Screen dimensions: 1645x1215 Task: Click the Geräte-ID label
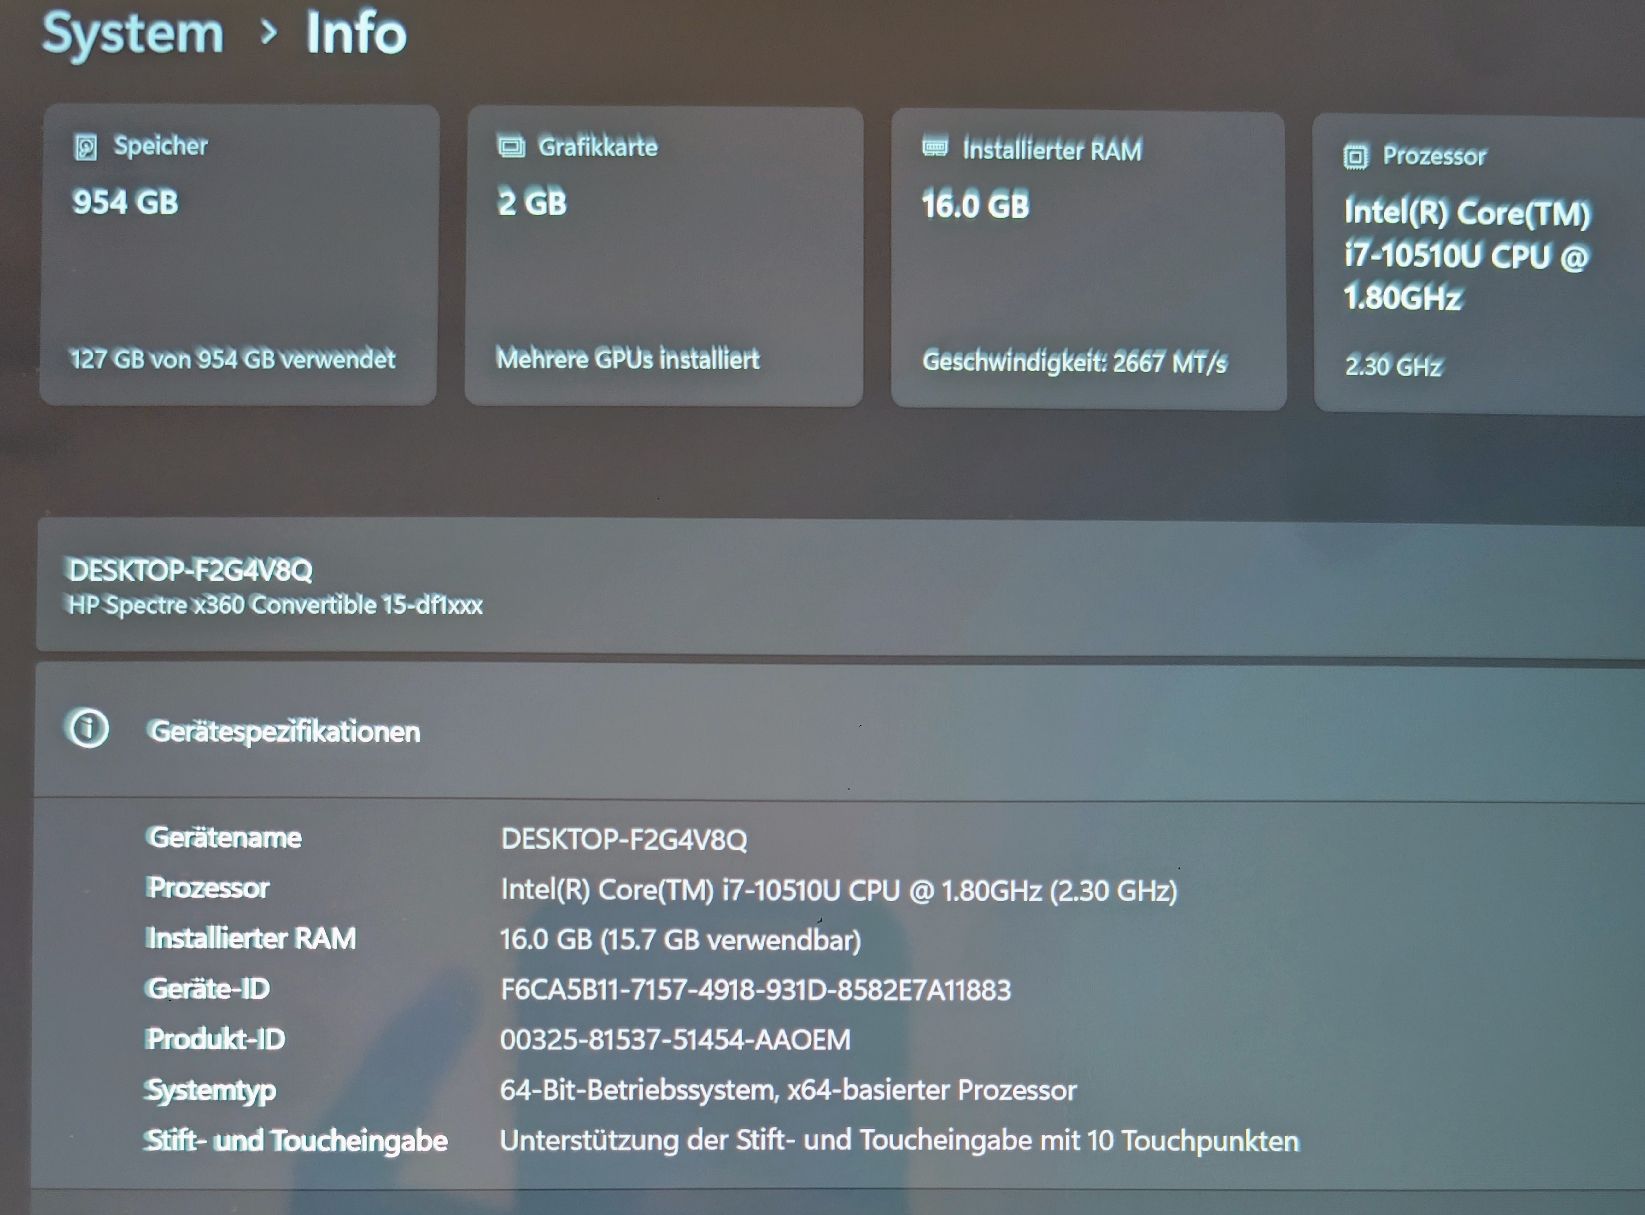point(208,989)
